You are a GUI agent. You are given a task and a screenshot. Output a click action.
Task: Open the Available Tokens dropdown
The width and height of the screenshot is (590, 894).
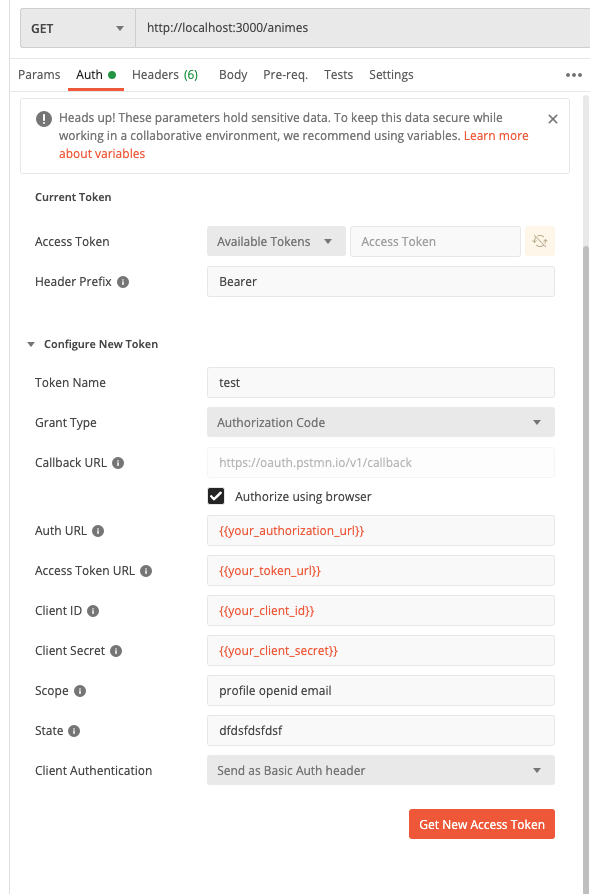pos(276,241)
